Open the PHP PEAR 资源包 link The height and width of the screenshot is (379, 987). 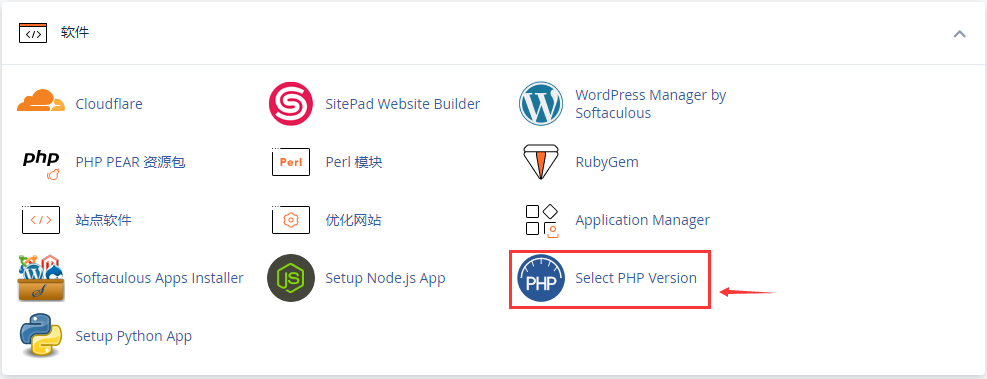click(x=130, y=162)
